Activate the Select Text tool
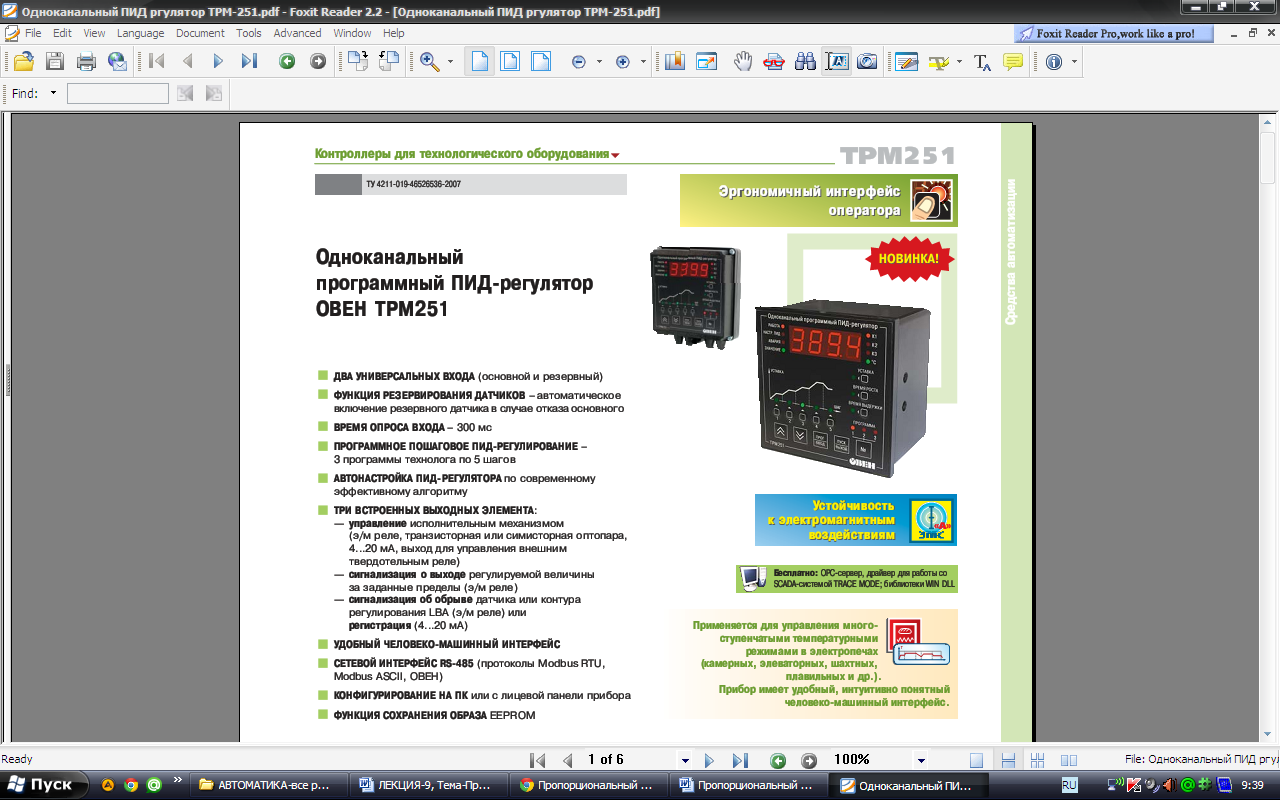The image size is (1280, 800). tap(836, 62)
